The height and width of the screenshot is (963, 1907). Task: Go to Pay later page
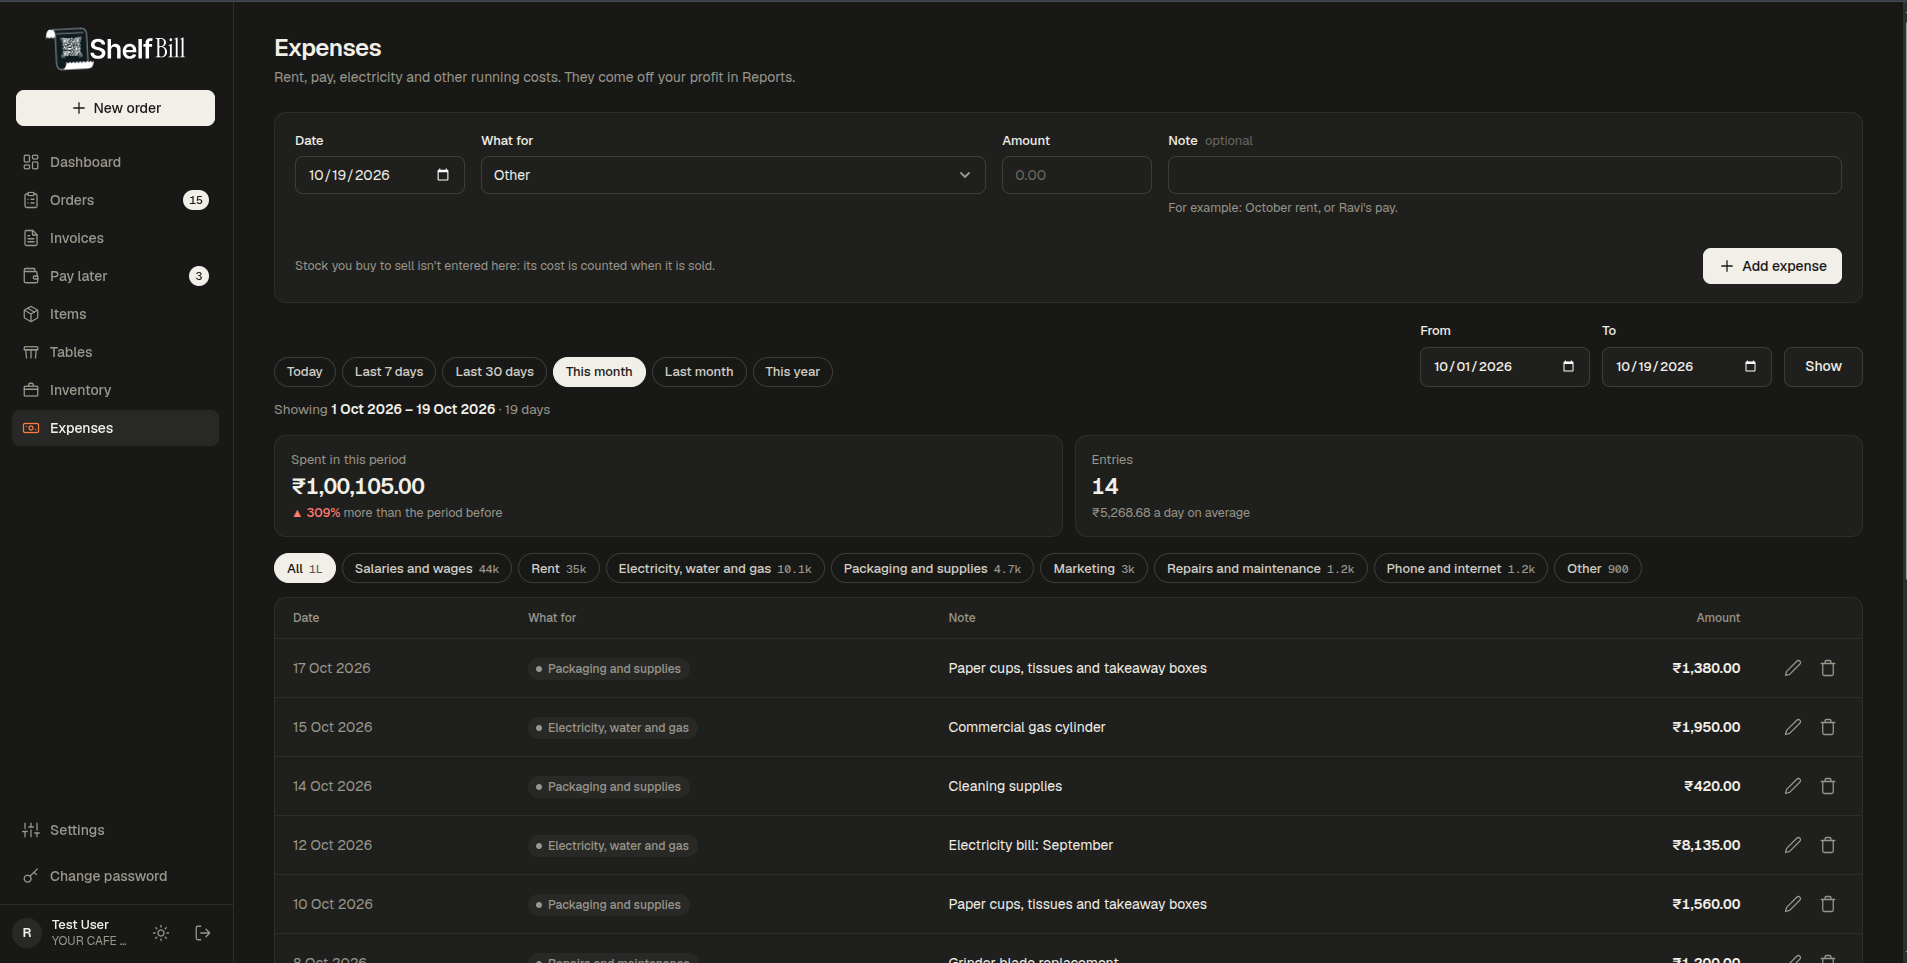click(115, 276)
